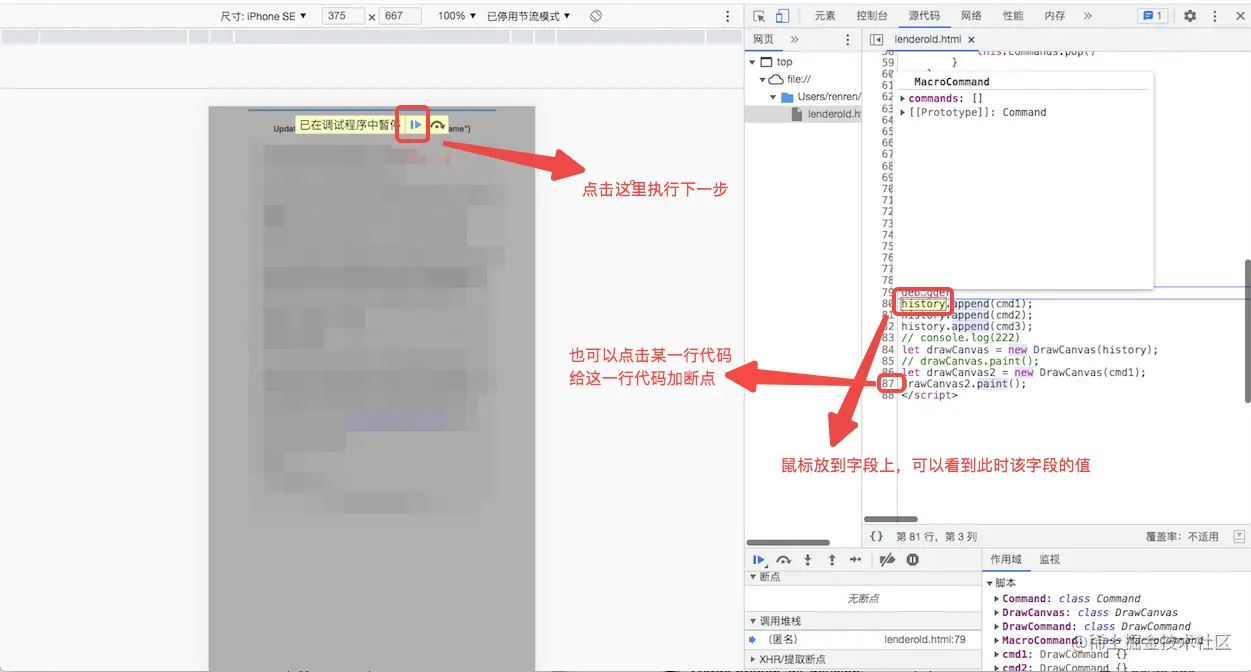Open the device size iPhone SE dropdown
The image size is (1251, 672).
(262, 16)
